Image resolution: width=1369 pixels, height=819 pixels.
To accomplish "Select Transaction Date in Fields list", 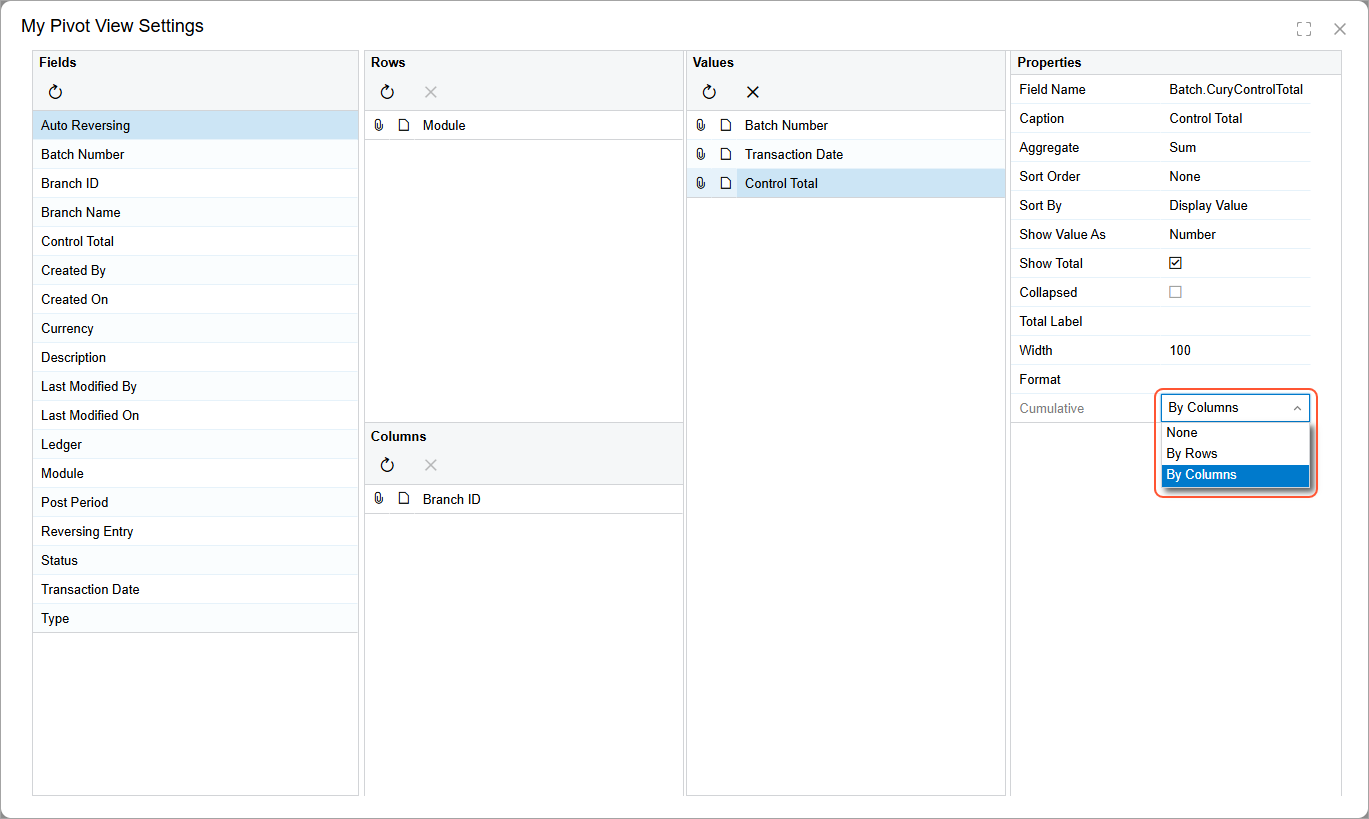I will pos(195,589).
